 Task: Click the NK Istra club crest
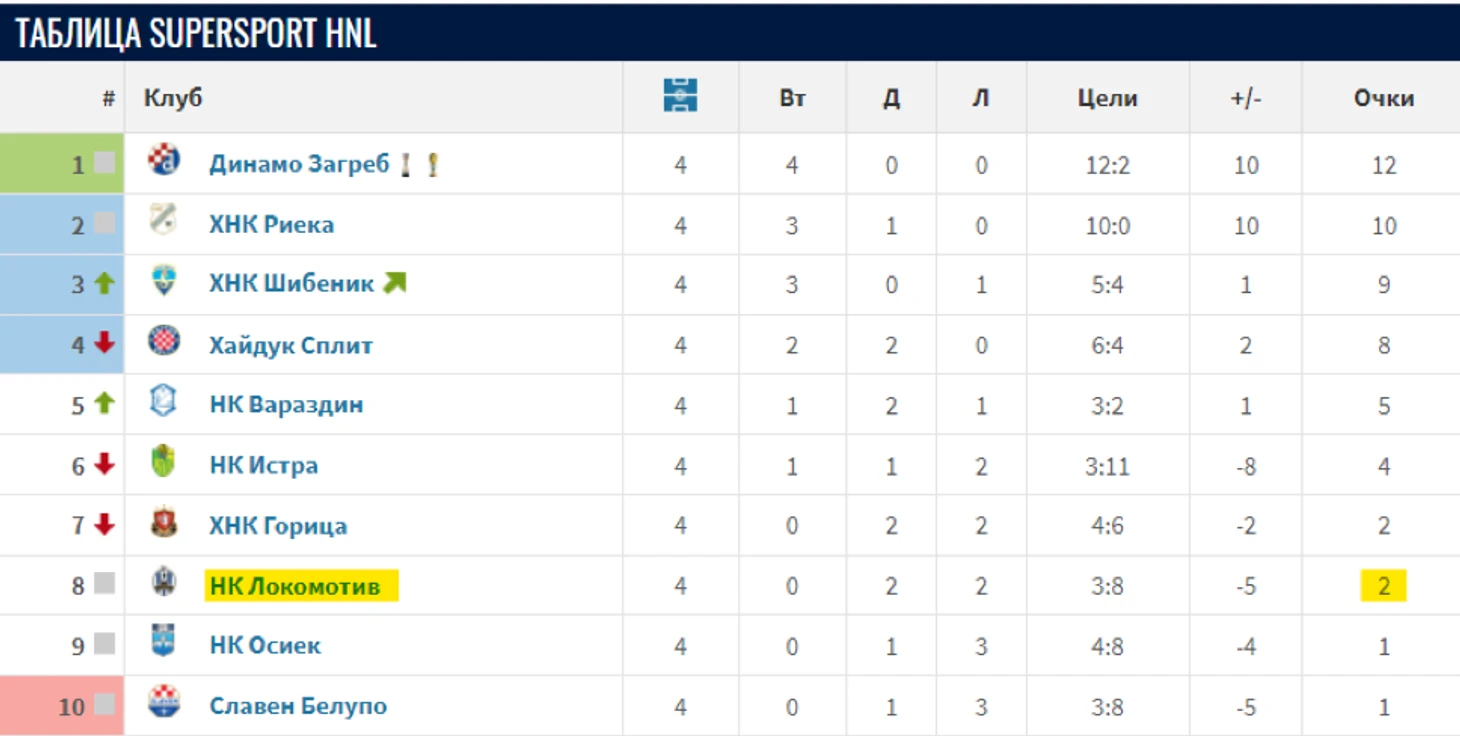[x=164, y=462]
